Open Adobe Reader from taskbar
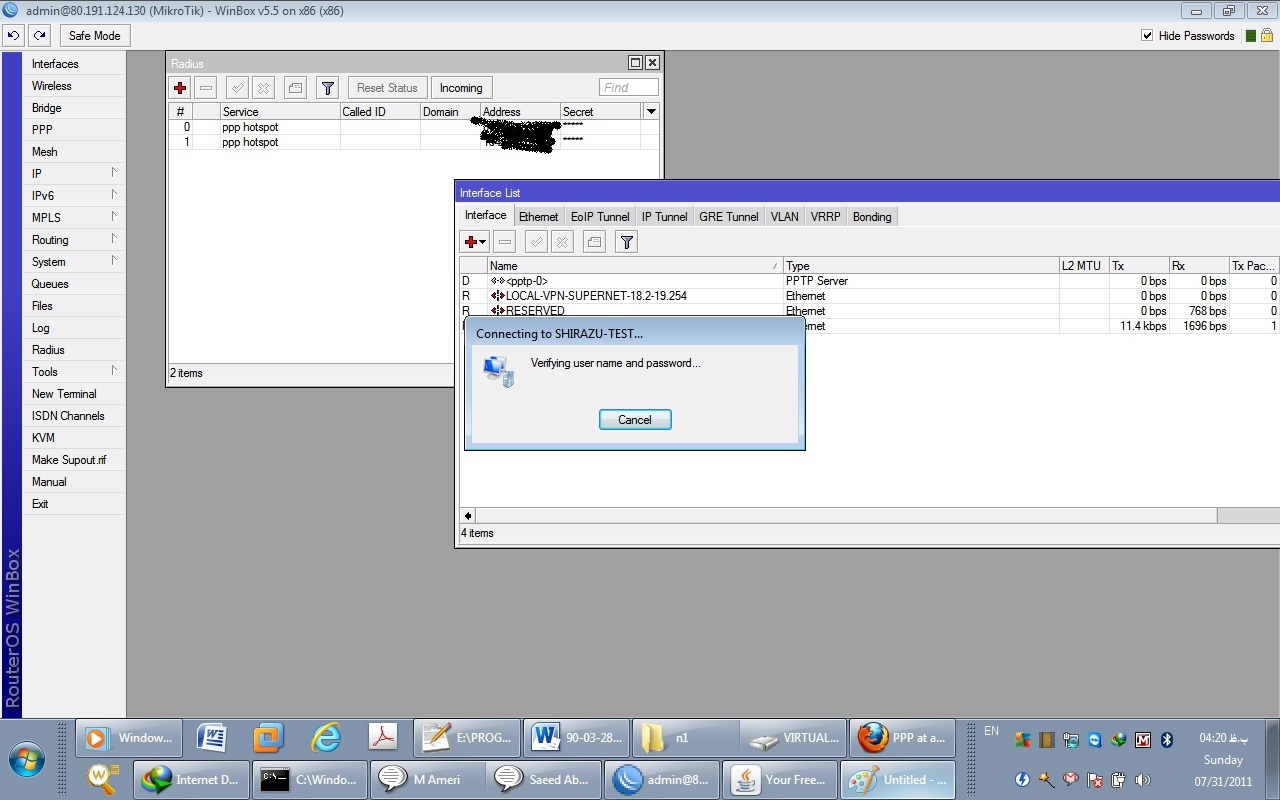The image size is (1280, 800). 384,738
